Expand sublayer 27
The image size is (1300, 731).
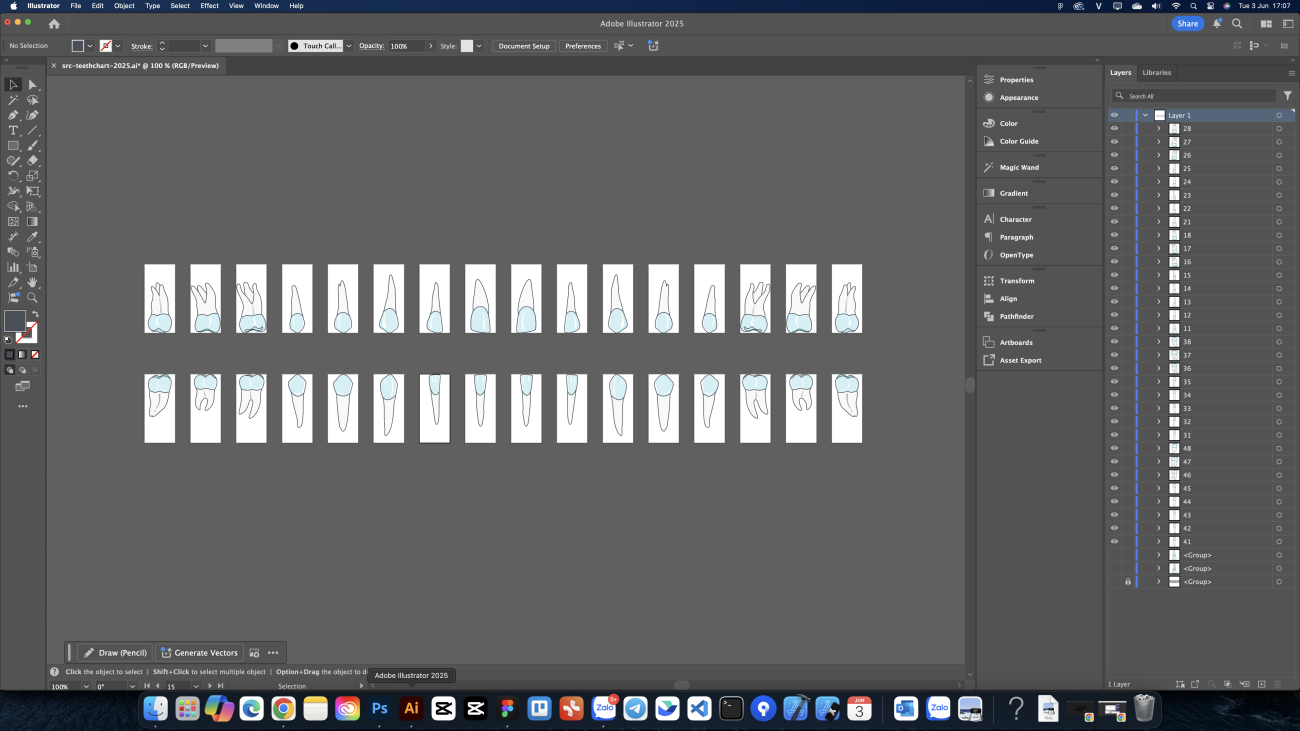1159,142
